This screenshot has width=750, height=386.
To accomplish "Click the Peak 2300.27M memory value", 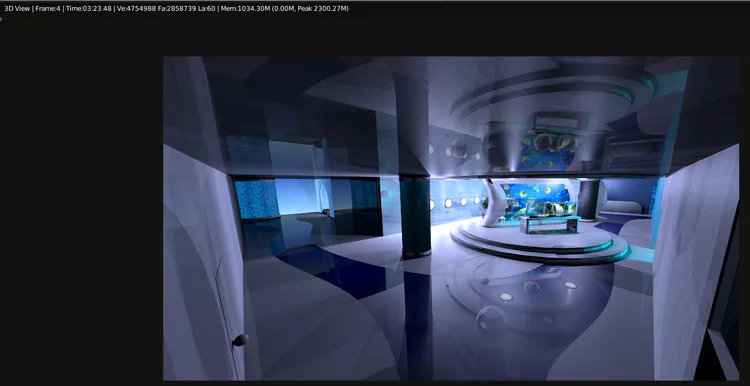I will [321, 9].
